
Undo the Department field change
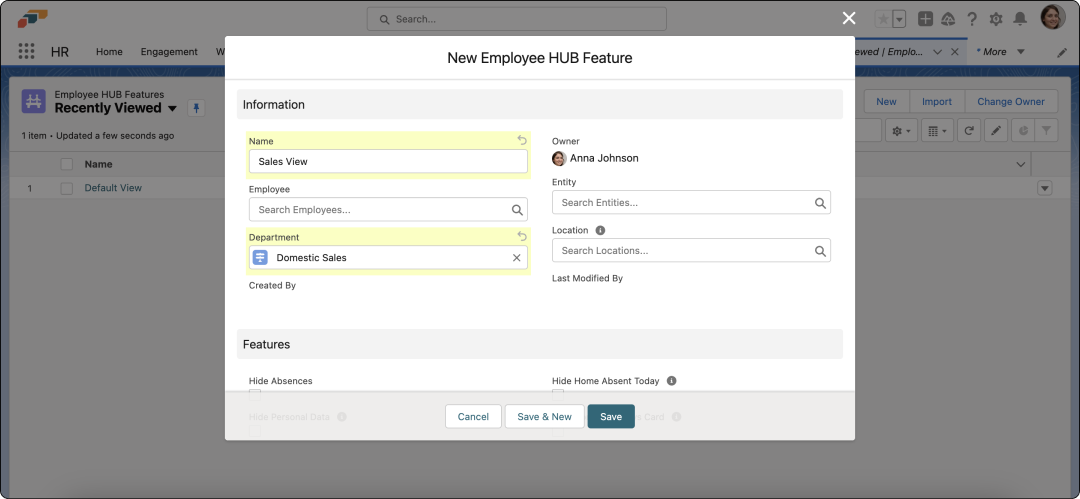coord(521,237)
